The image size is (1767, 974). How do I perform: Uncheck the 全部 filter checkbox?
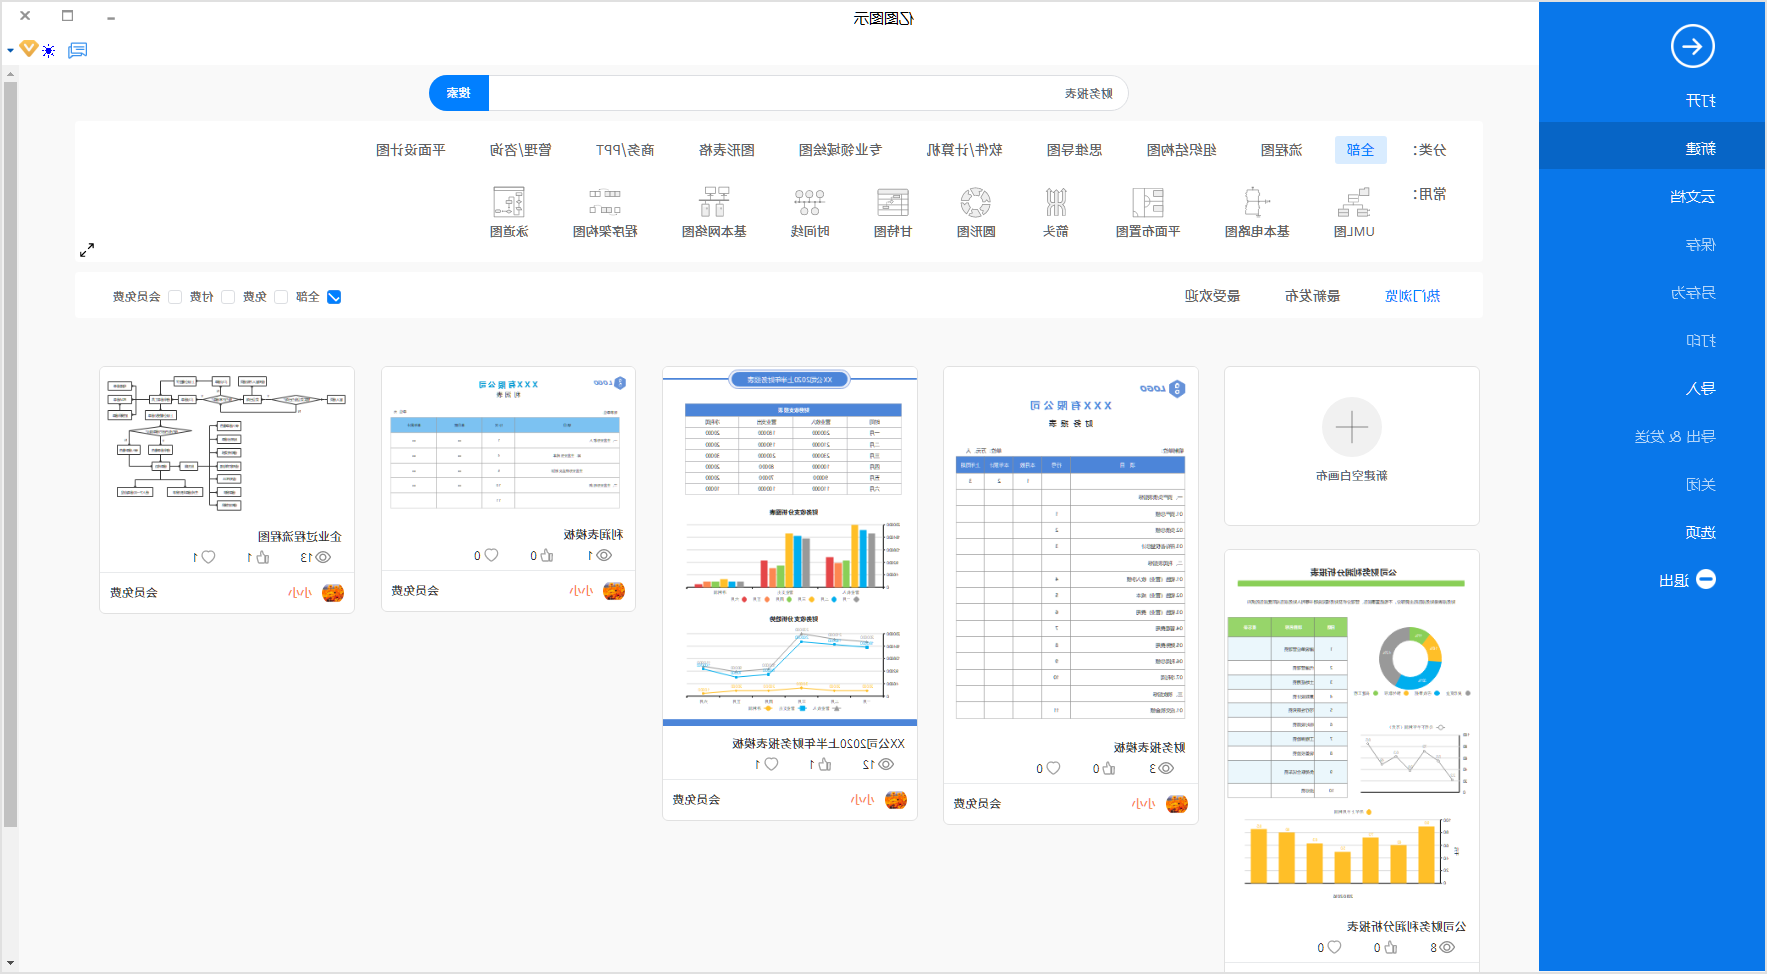coord(334,297)
